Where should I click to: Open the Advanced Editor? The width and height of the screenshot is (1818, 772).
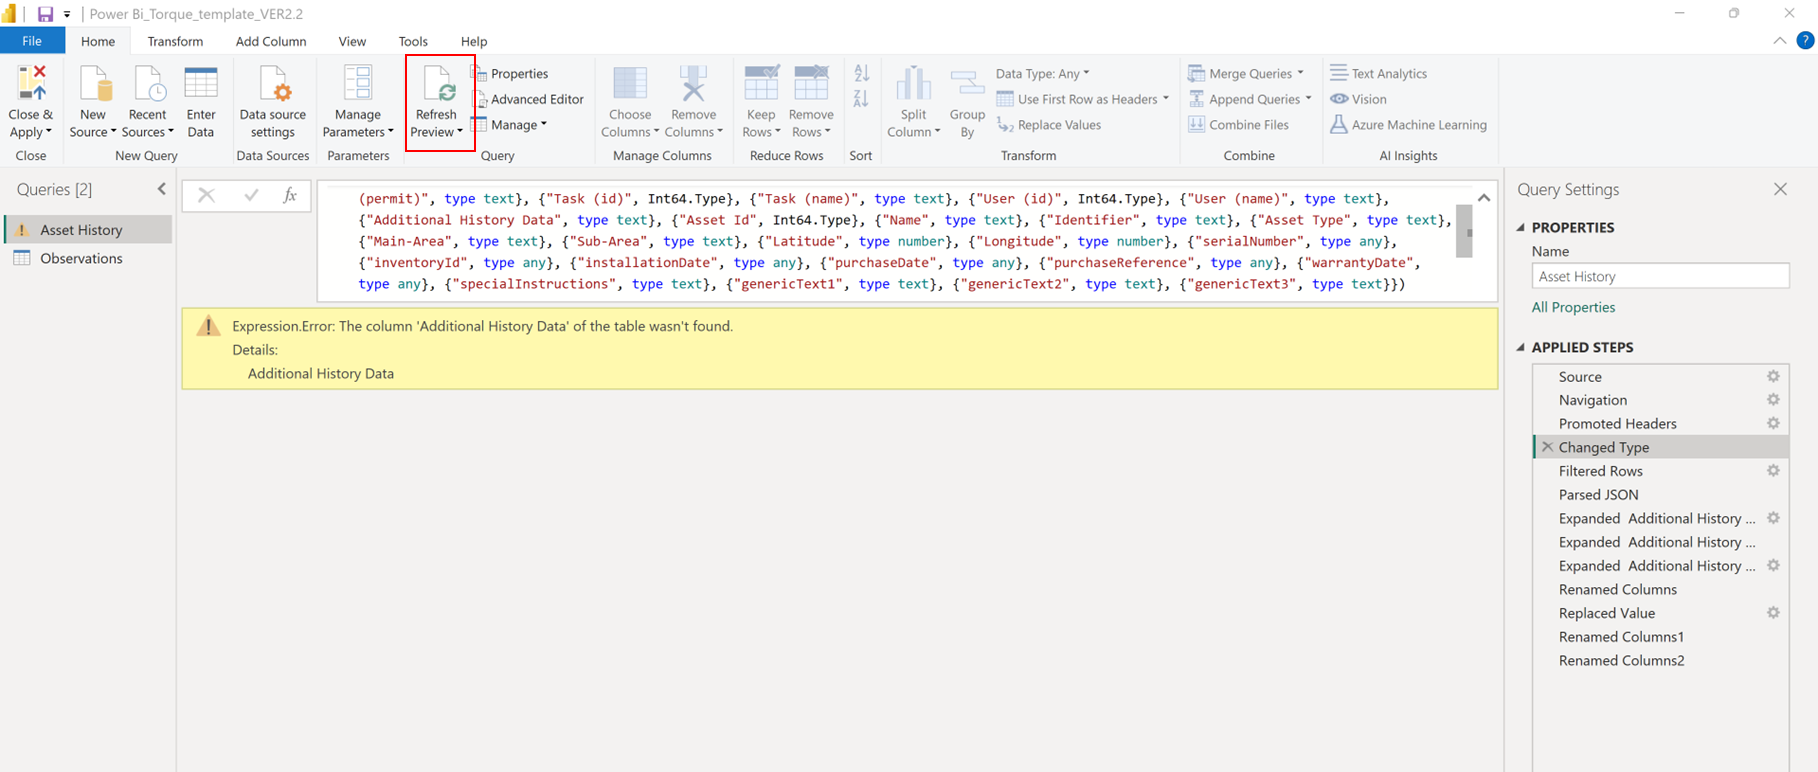[x=536, y=99]
